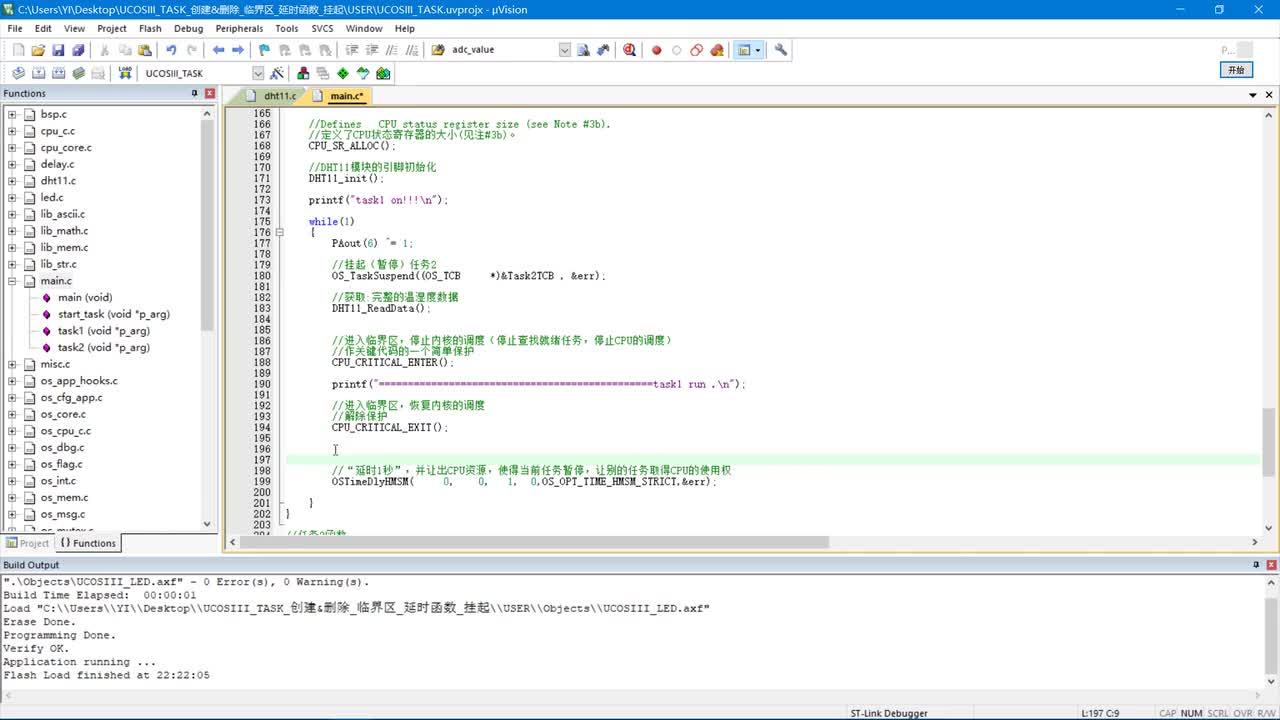The height and width of the screenshot is (720, 1280).
Task: Click the Undo arrow icon
Action: [x=171, y=50]
